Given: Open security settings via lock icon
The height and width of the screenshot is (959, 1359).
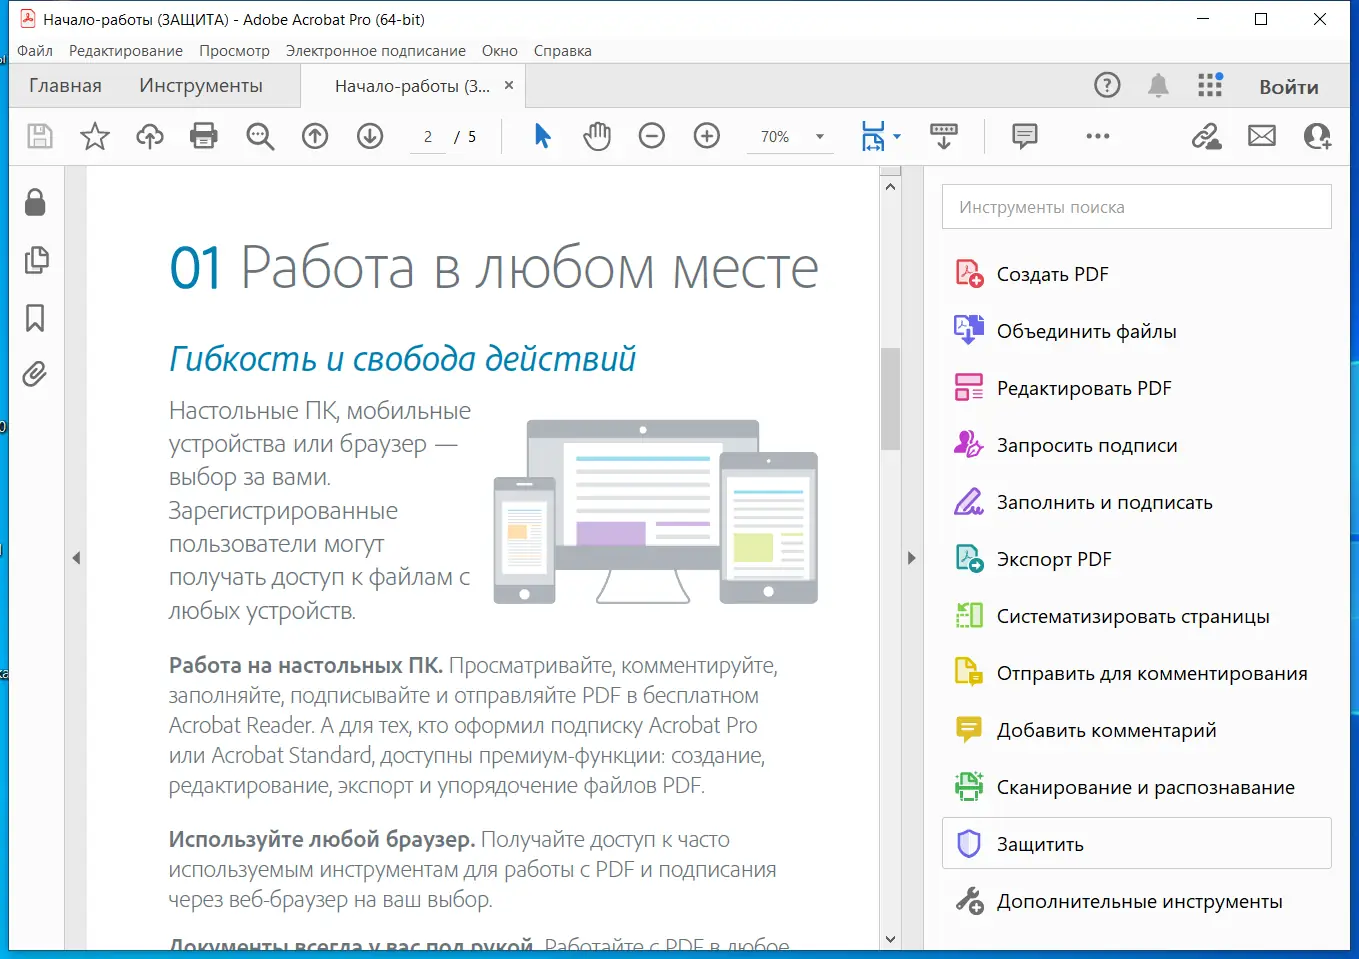Looking at the screenshot, I should click(36, 203).
